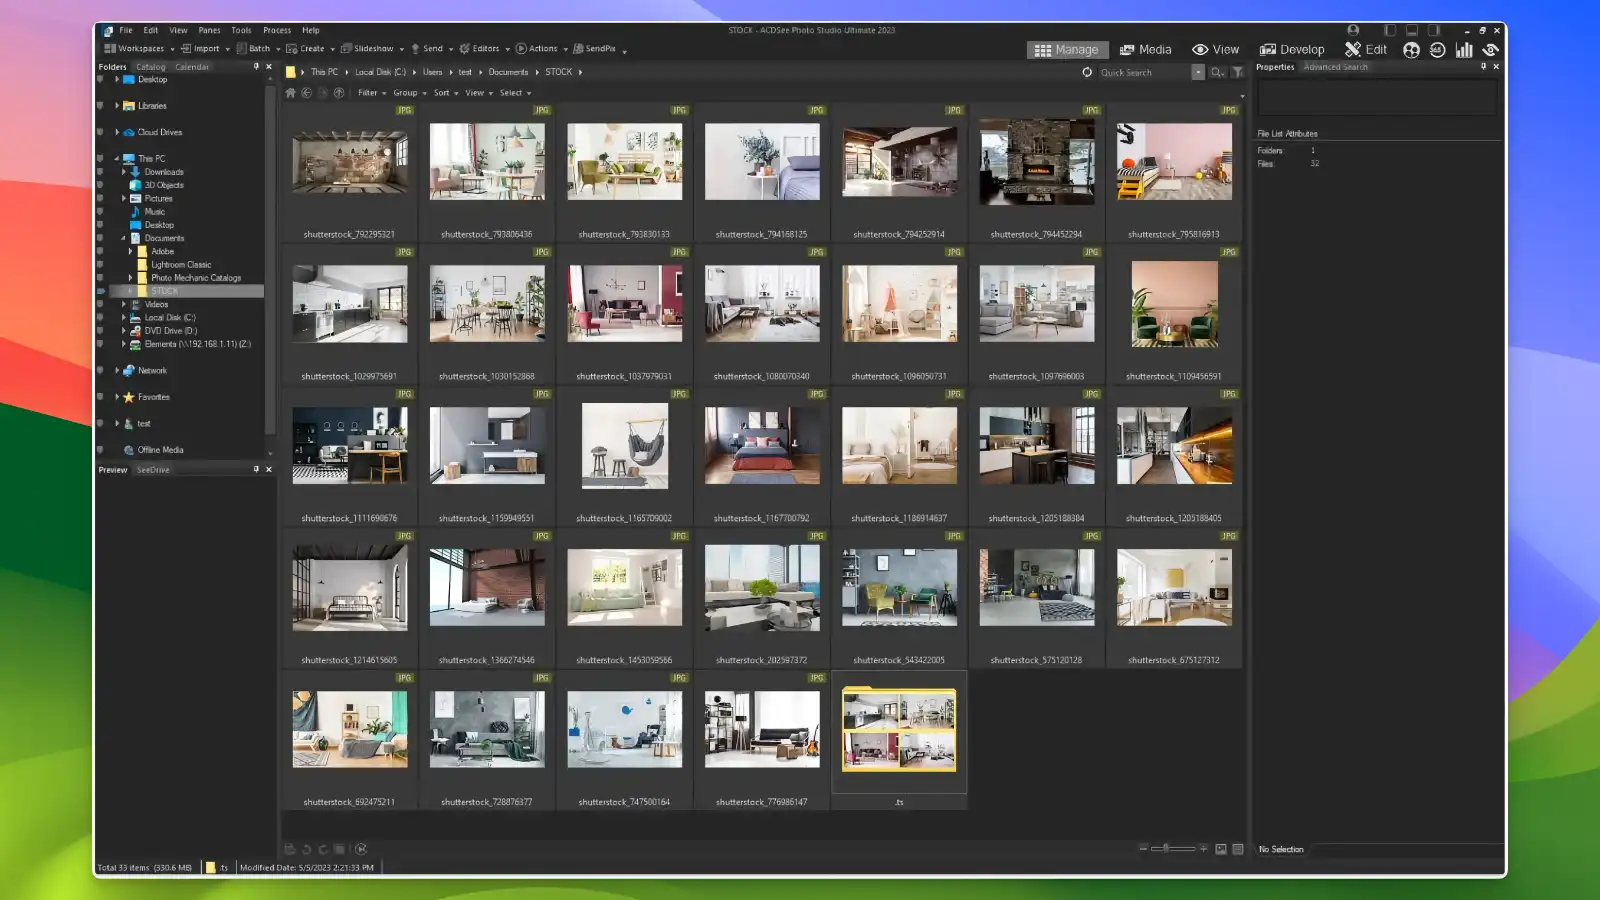This screenshot has width=1600, height=900.
Task: Open the Group dropdown above the thumbnails
Action: [404, 92]
